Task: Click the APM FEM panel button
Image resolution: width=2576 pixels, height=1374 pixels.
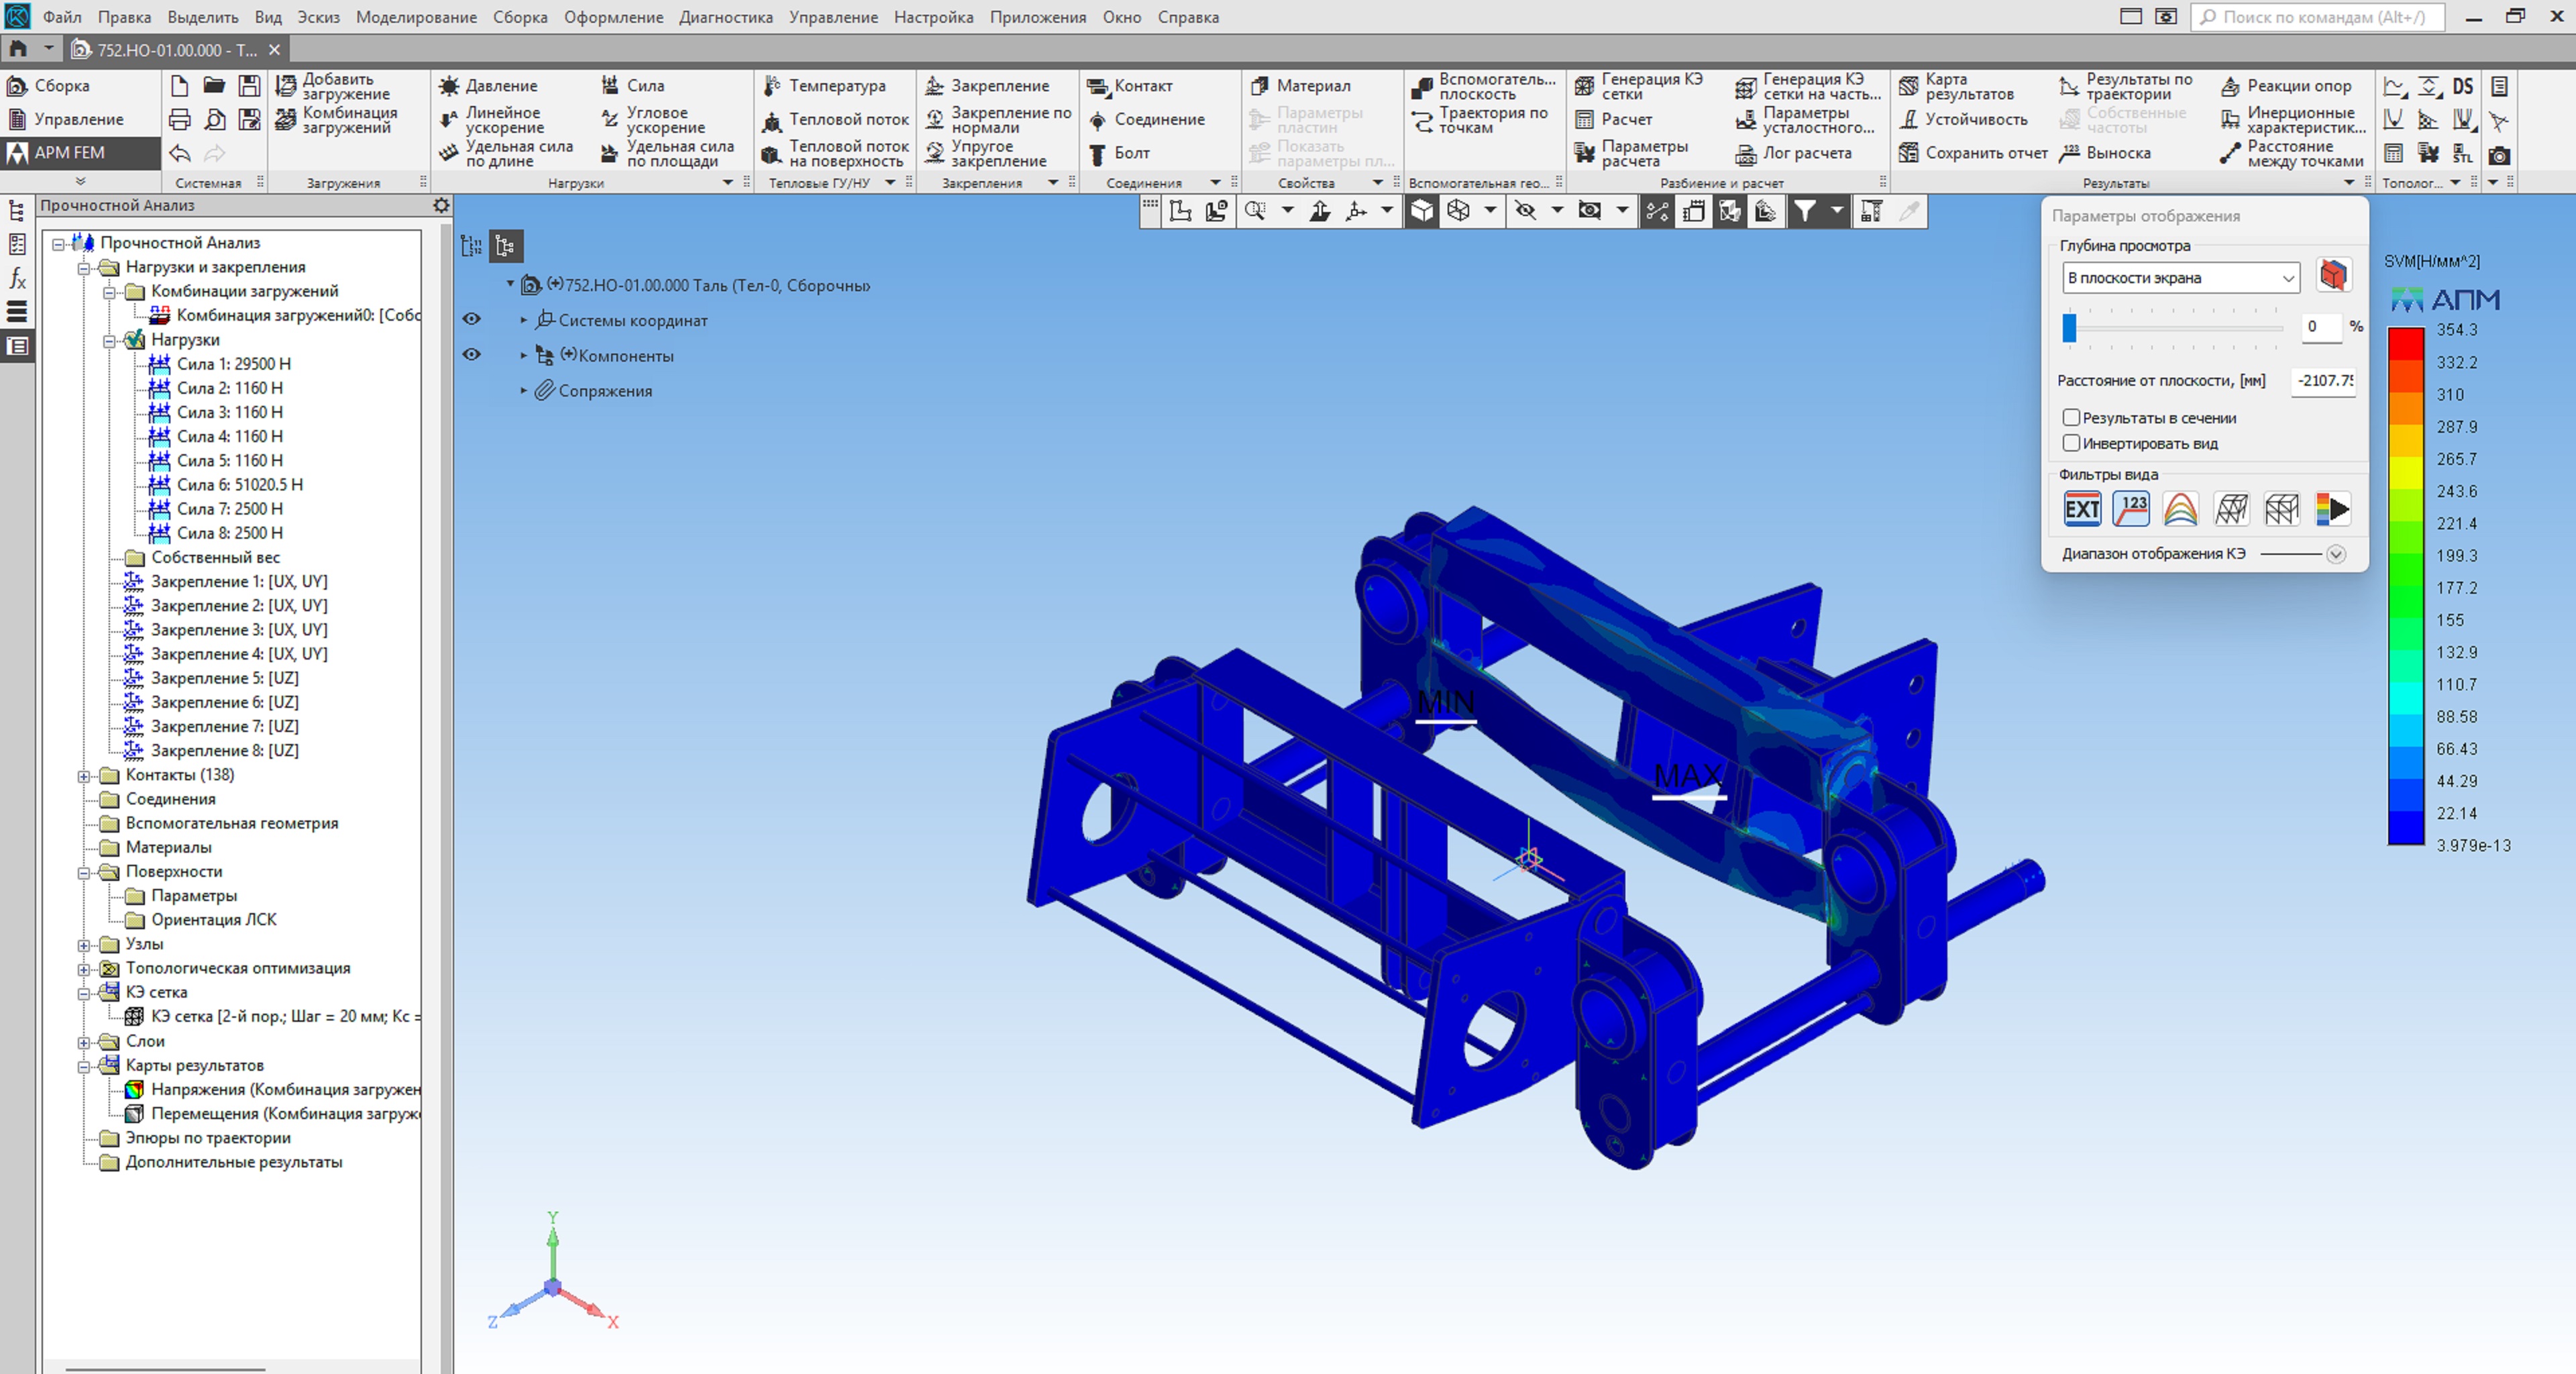Action: coord(70,152)
